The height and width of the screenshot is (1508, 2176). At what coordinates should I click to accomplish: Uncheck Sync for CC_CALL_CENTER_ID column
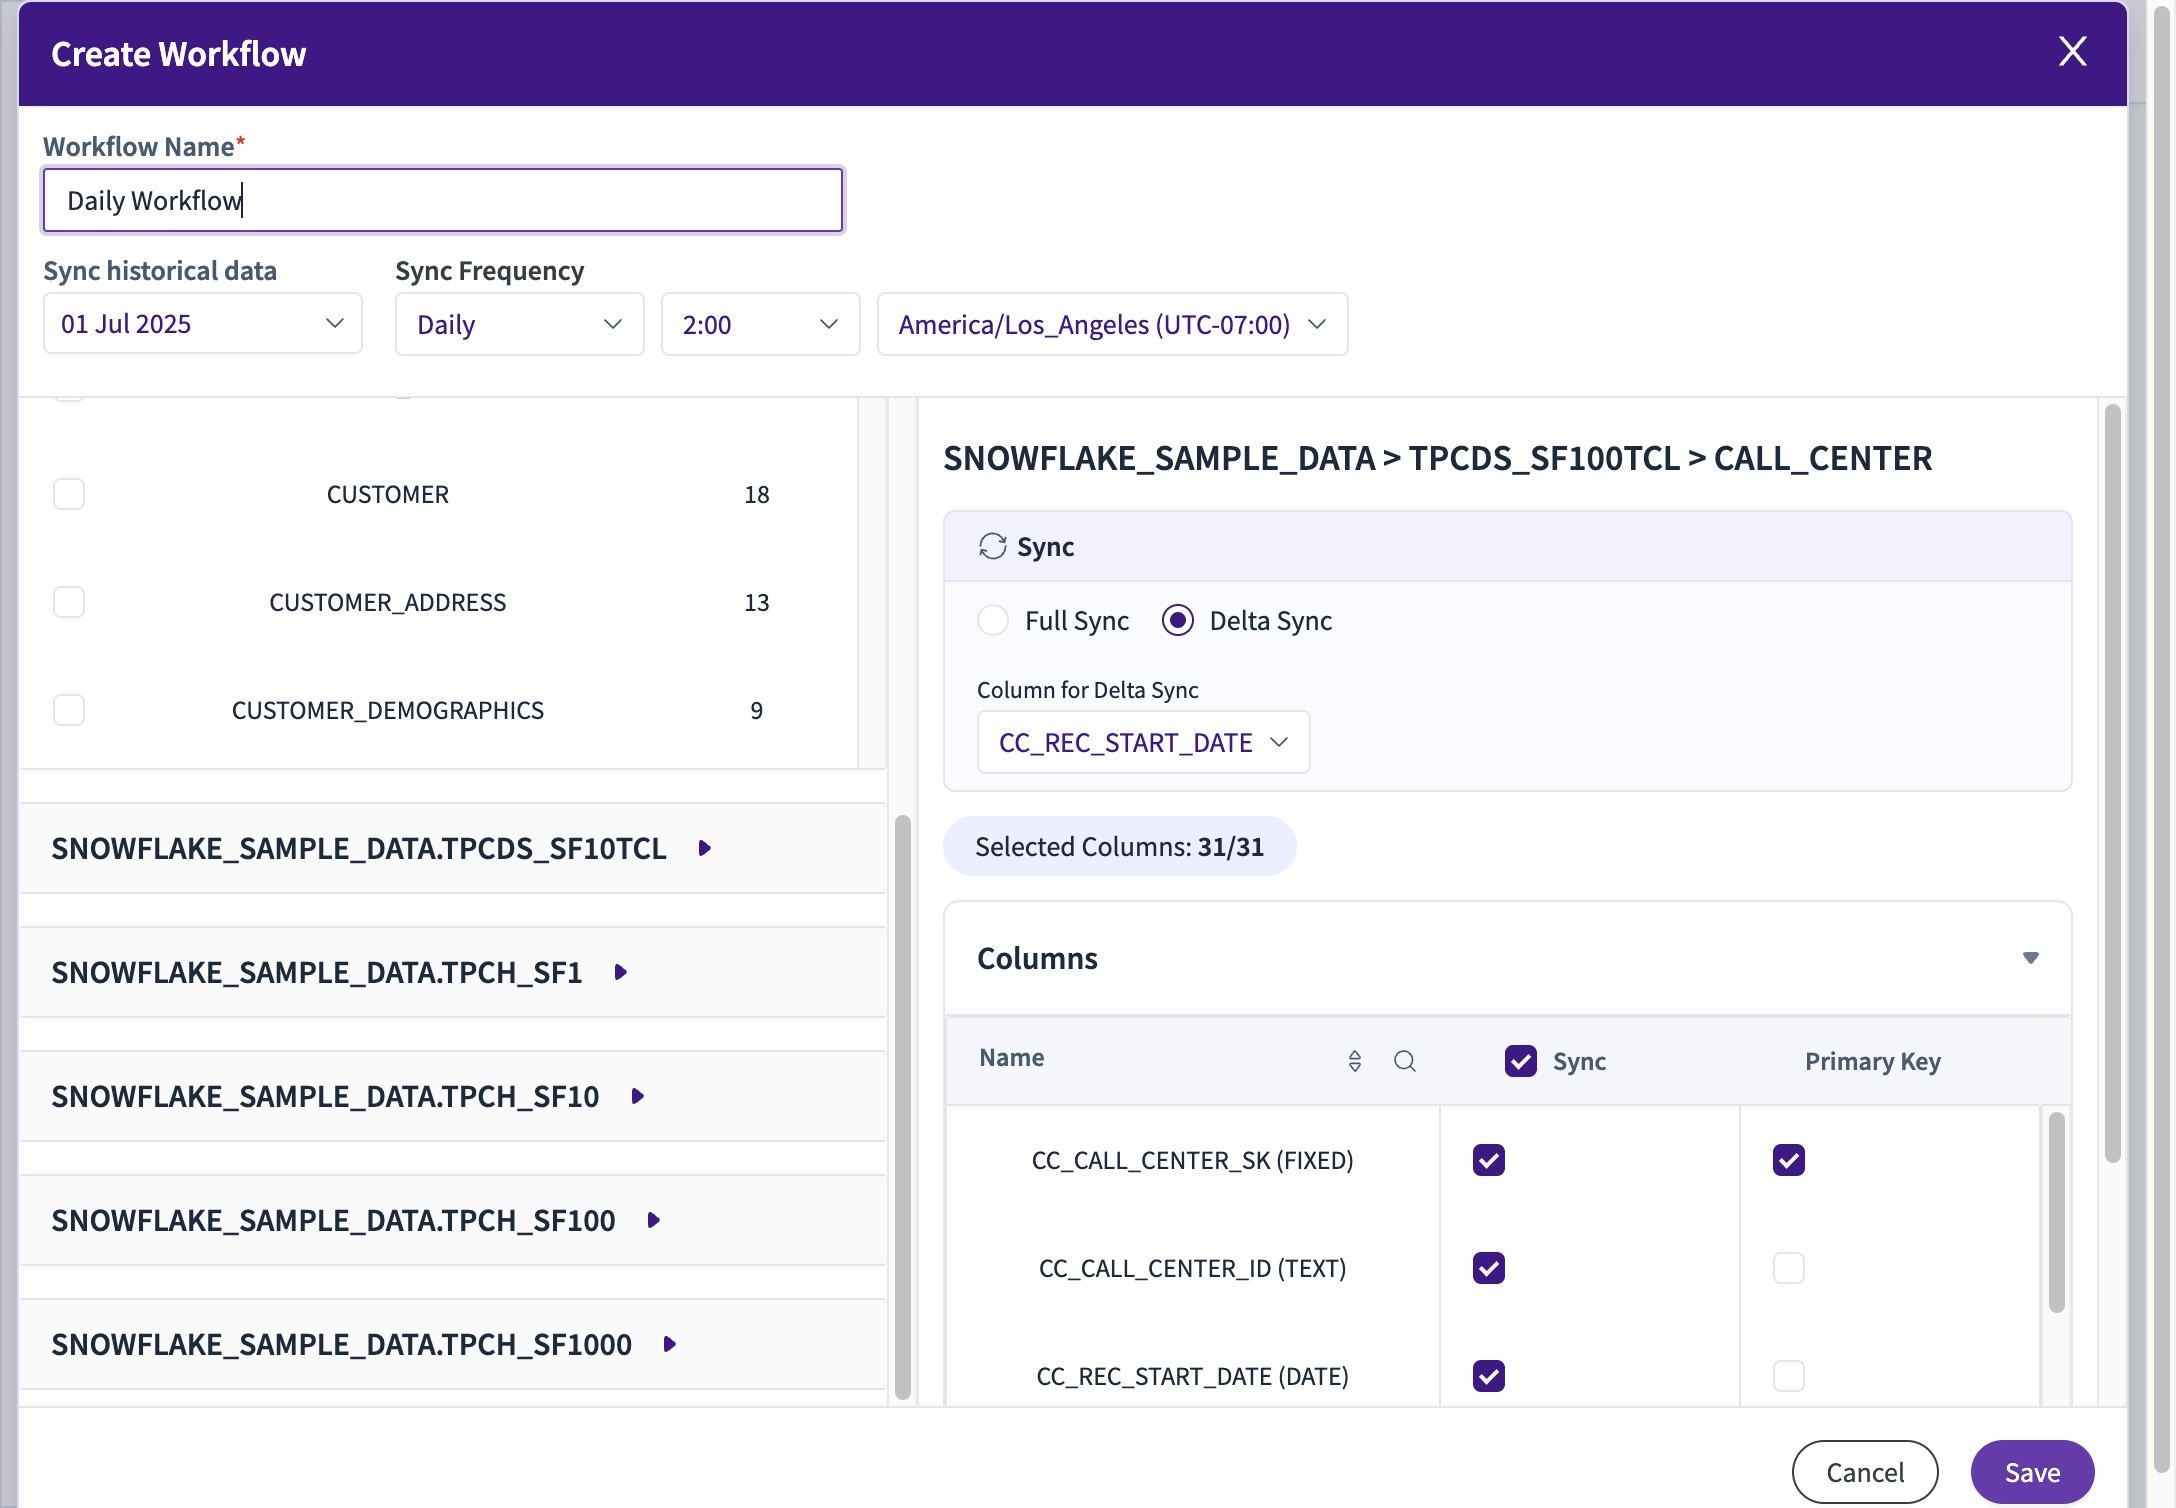pos(1488,1268)
